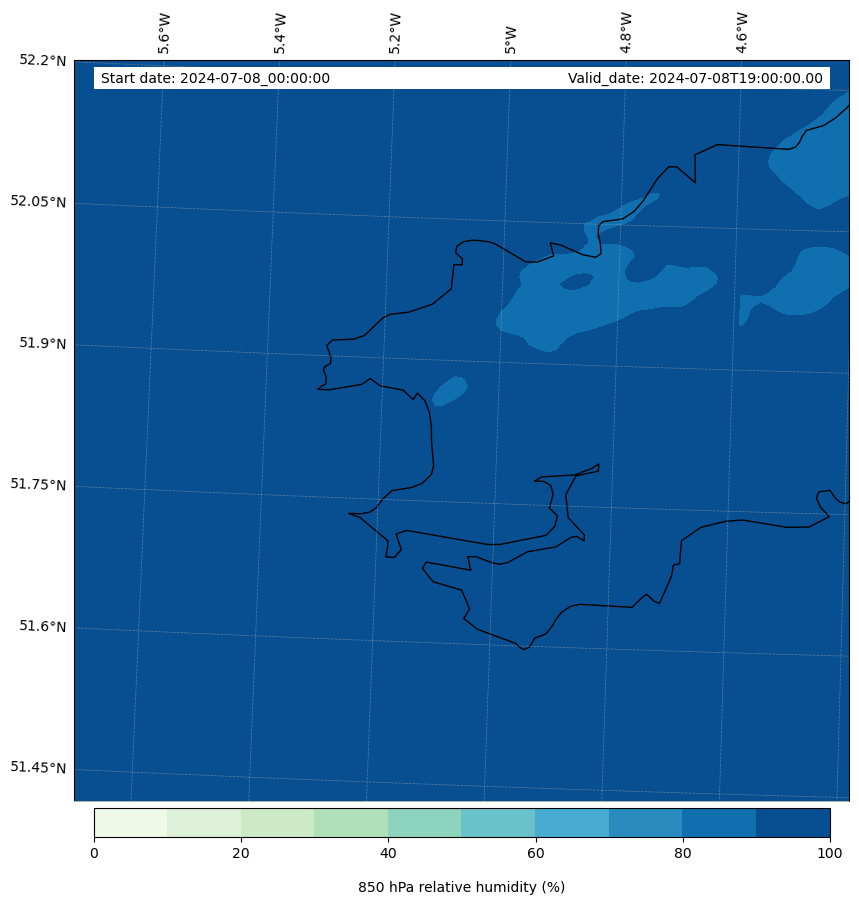Click the 51.9°N latitude label

point(42,343)
